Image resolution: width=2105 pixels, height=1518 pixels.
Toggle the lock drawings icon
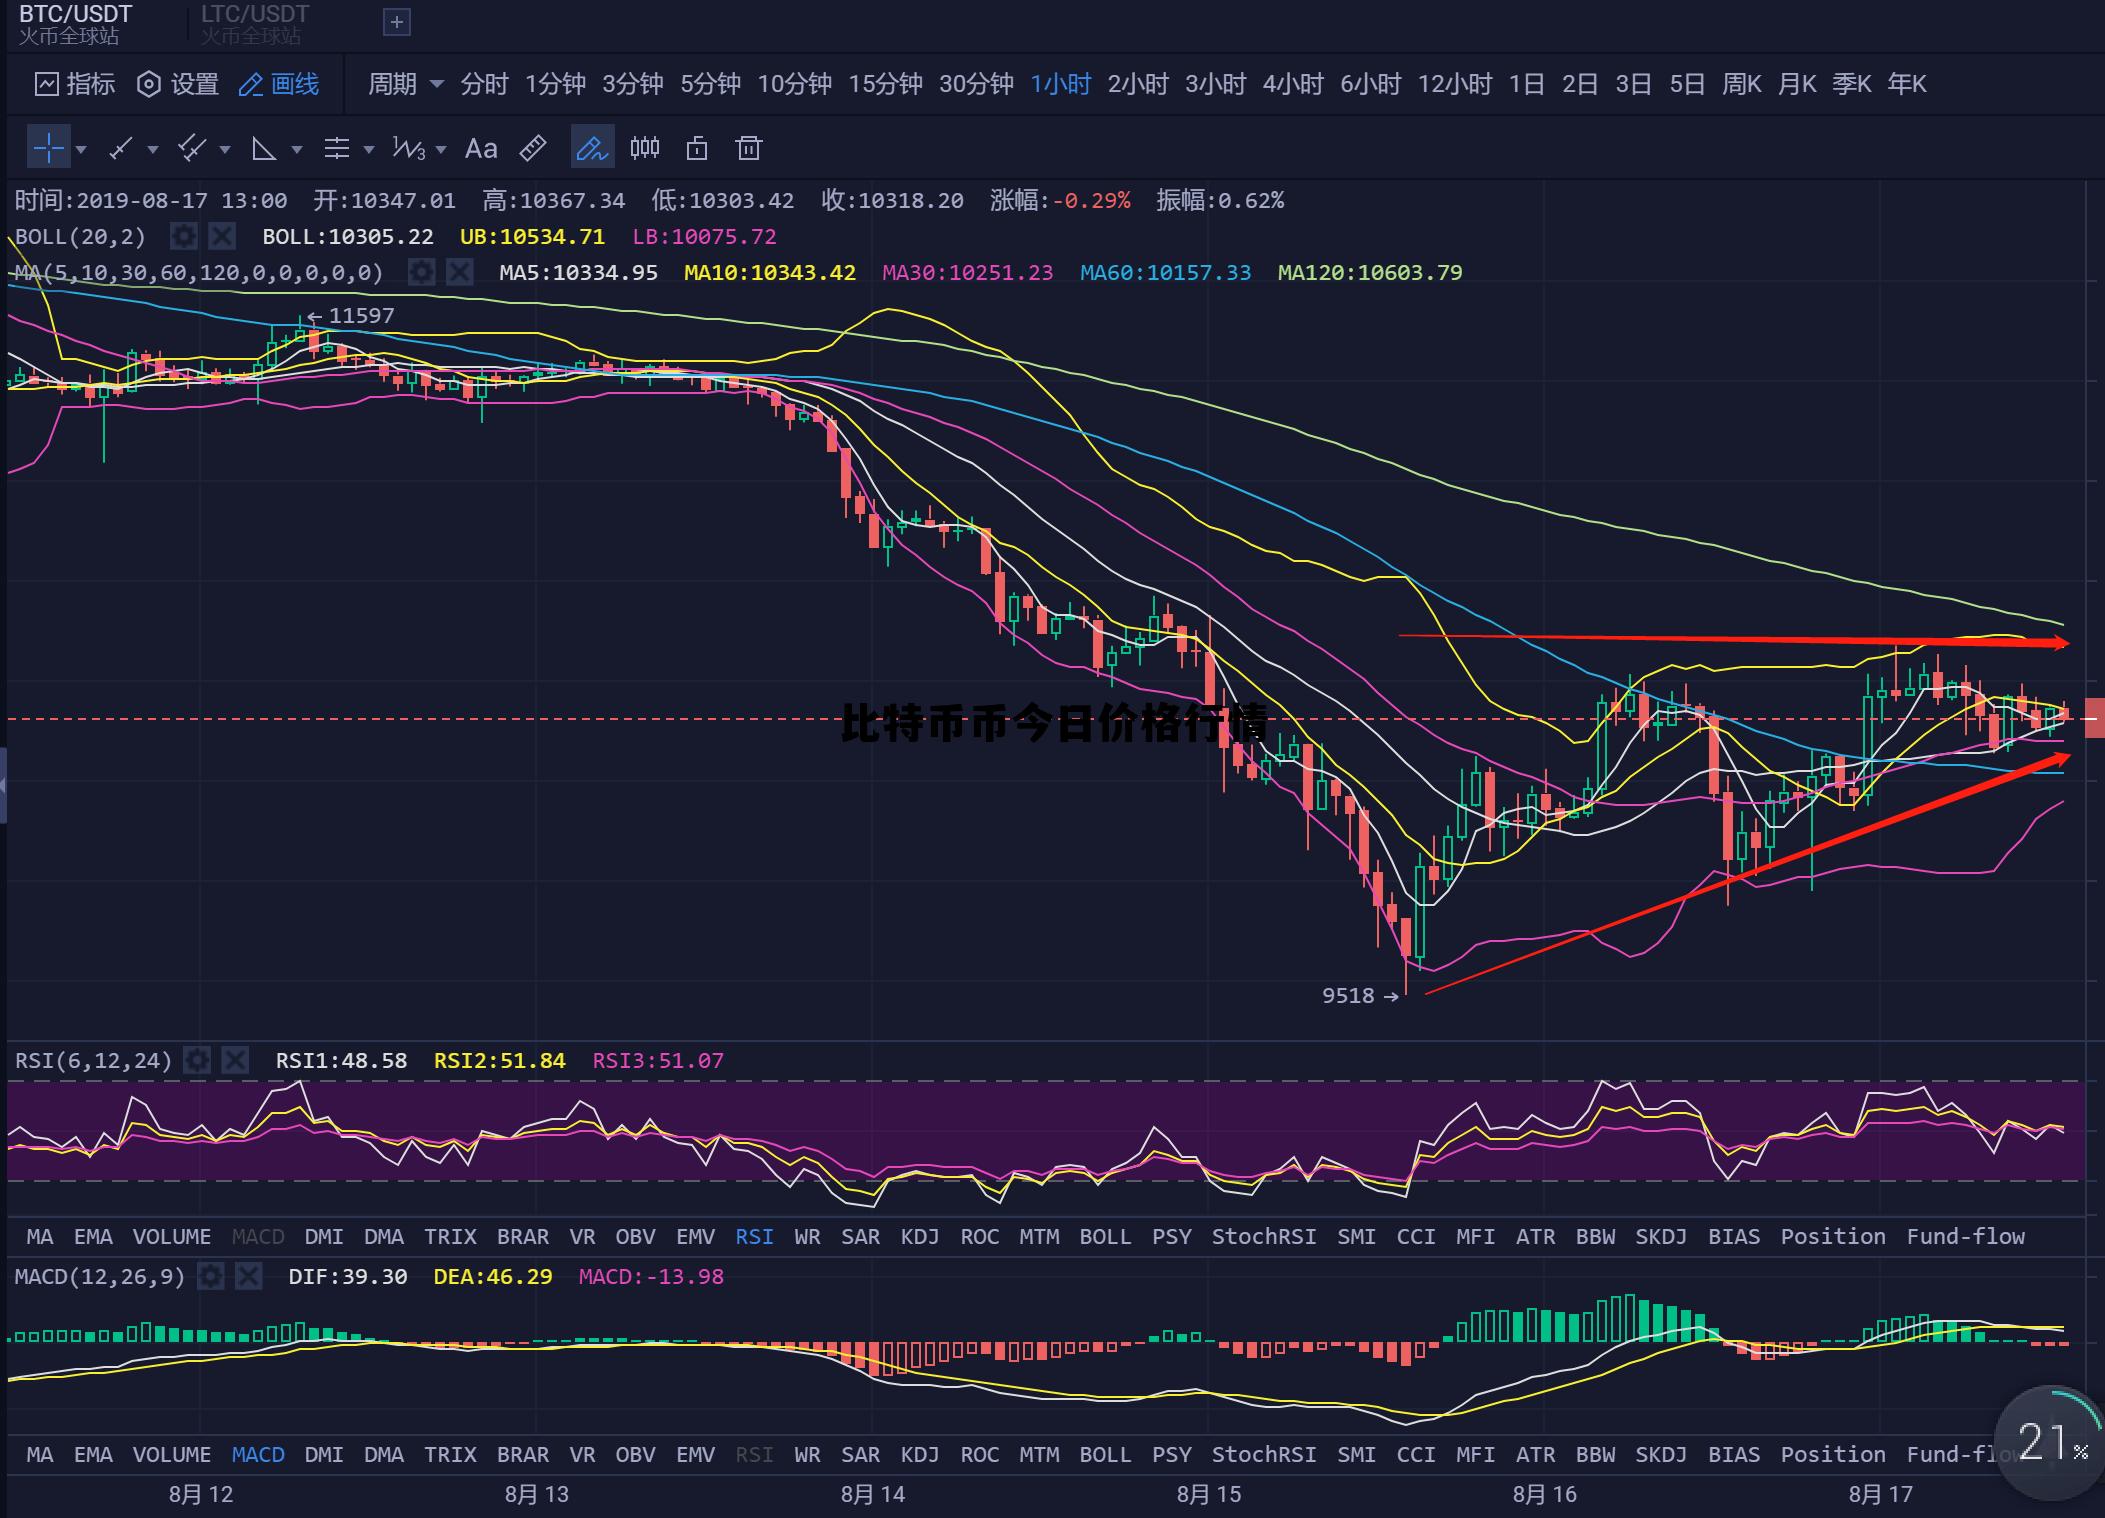(x=697, y=149)
